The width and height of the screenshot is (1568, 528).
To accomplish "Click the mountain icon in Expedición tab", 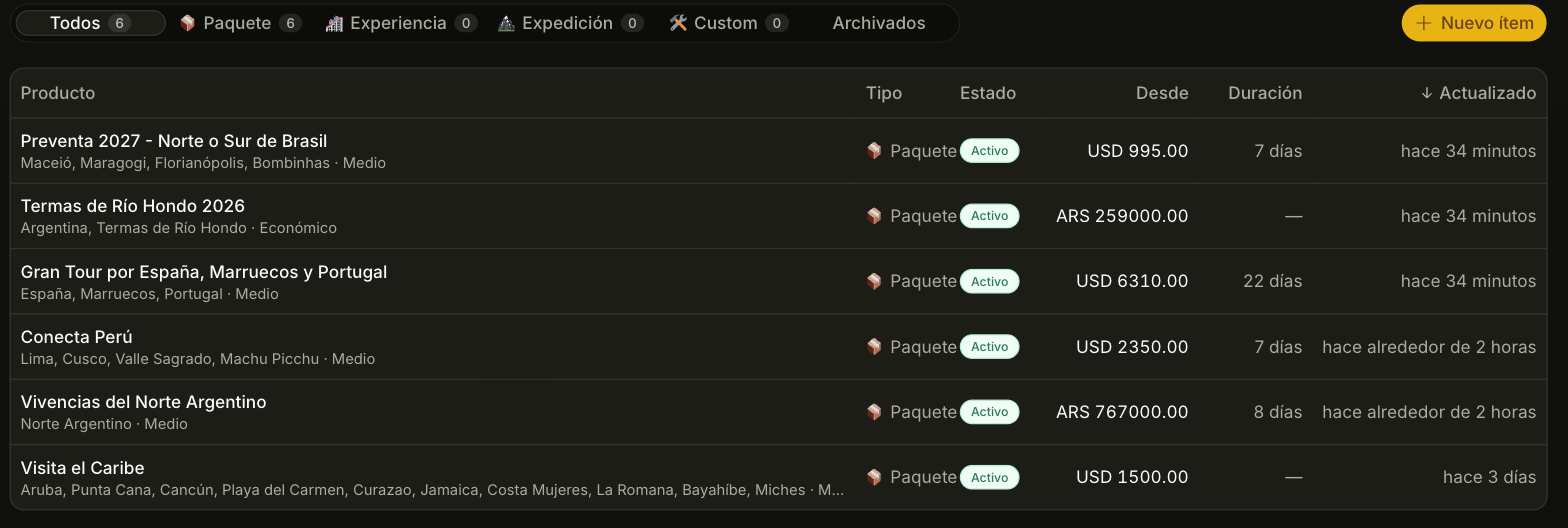I will (506, 23).
